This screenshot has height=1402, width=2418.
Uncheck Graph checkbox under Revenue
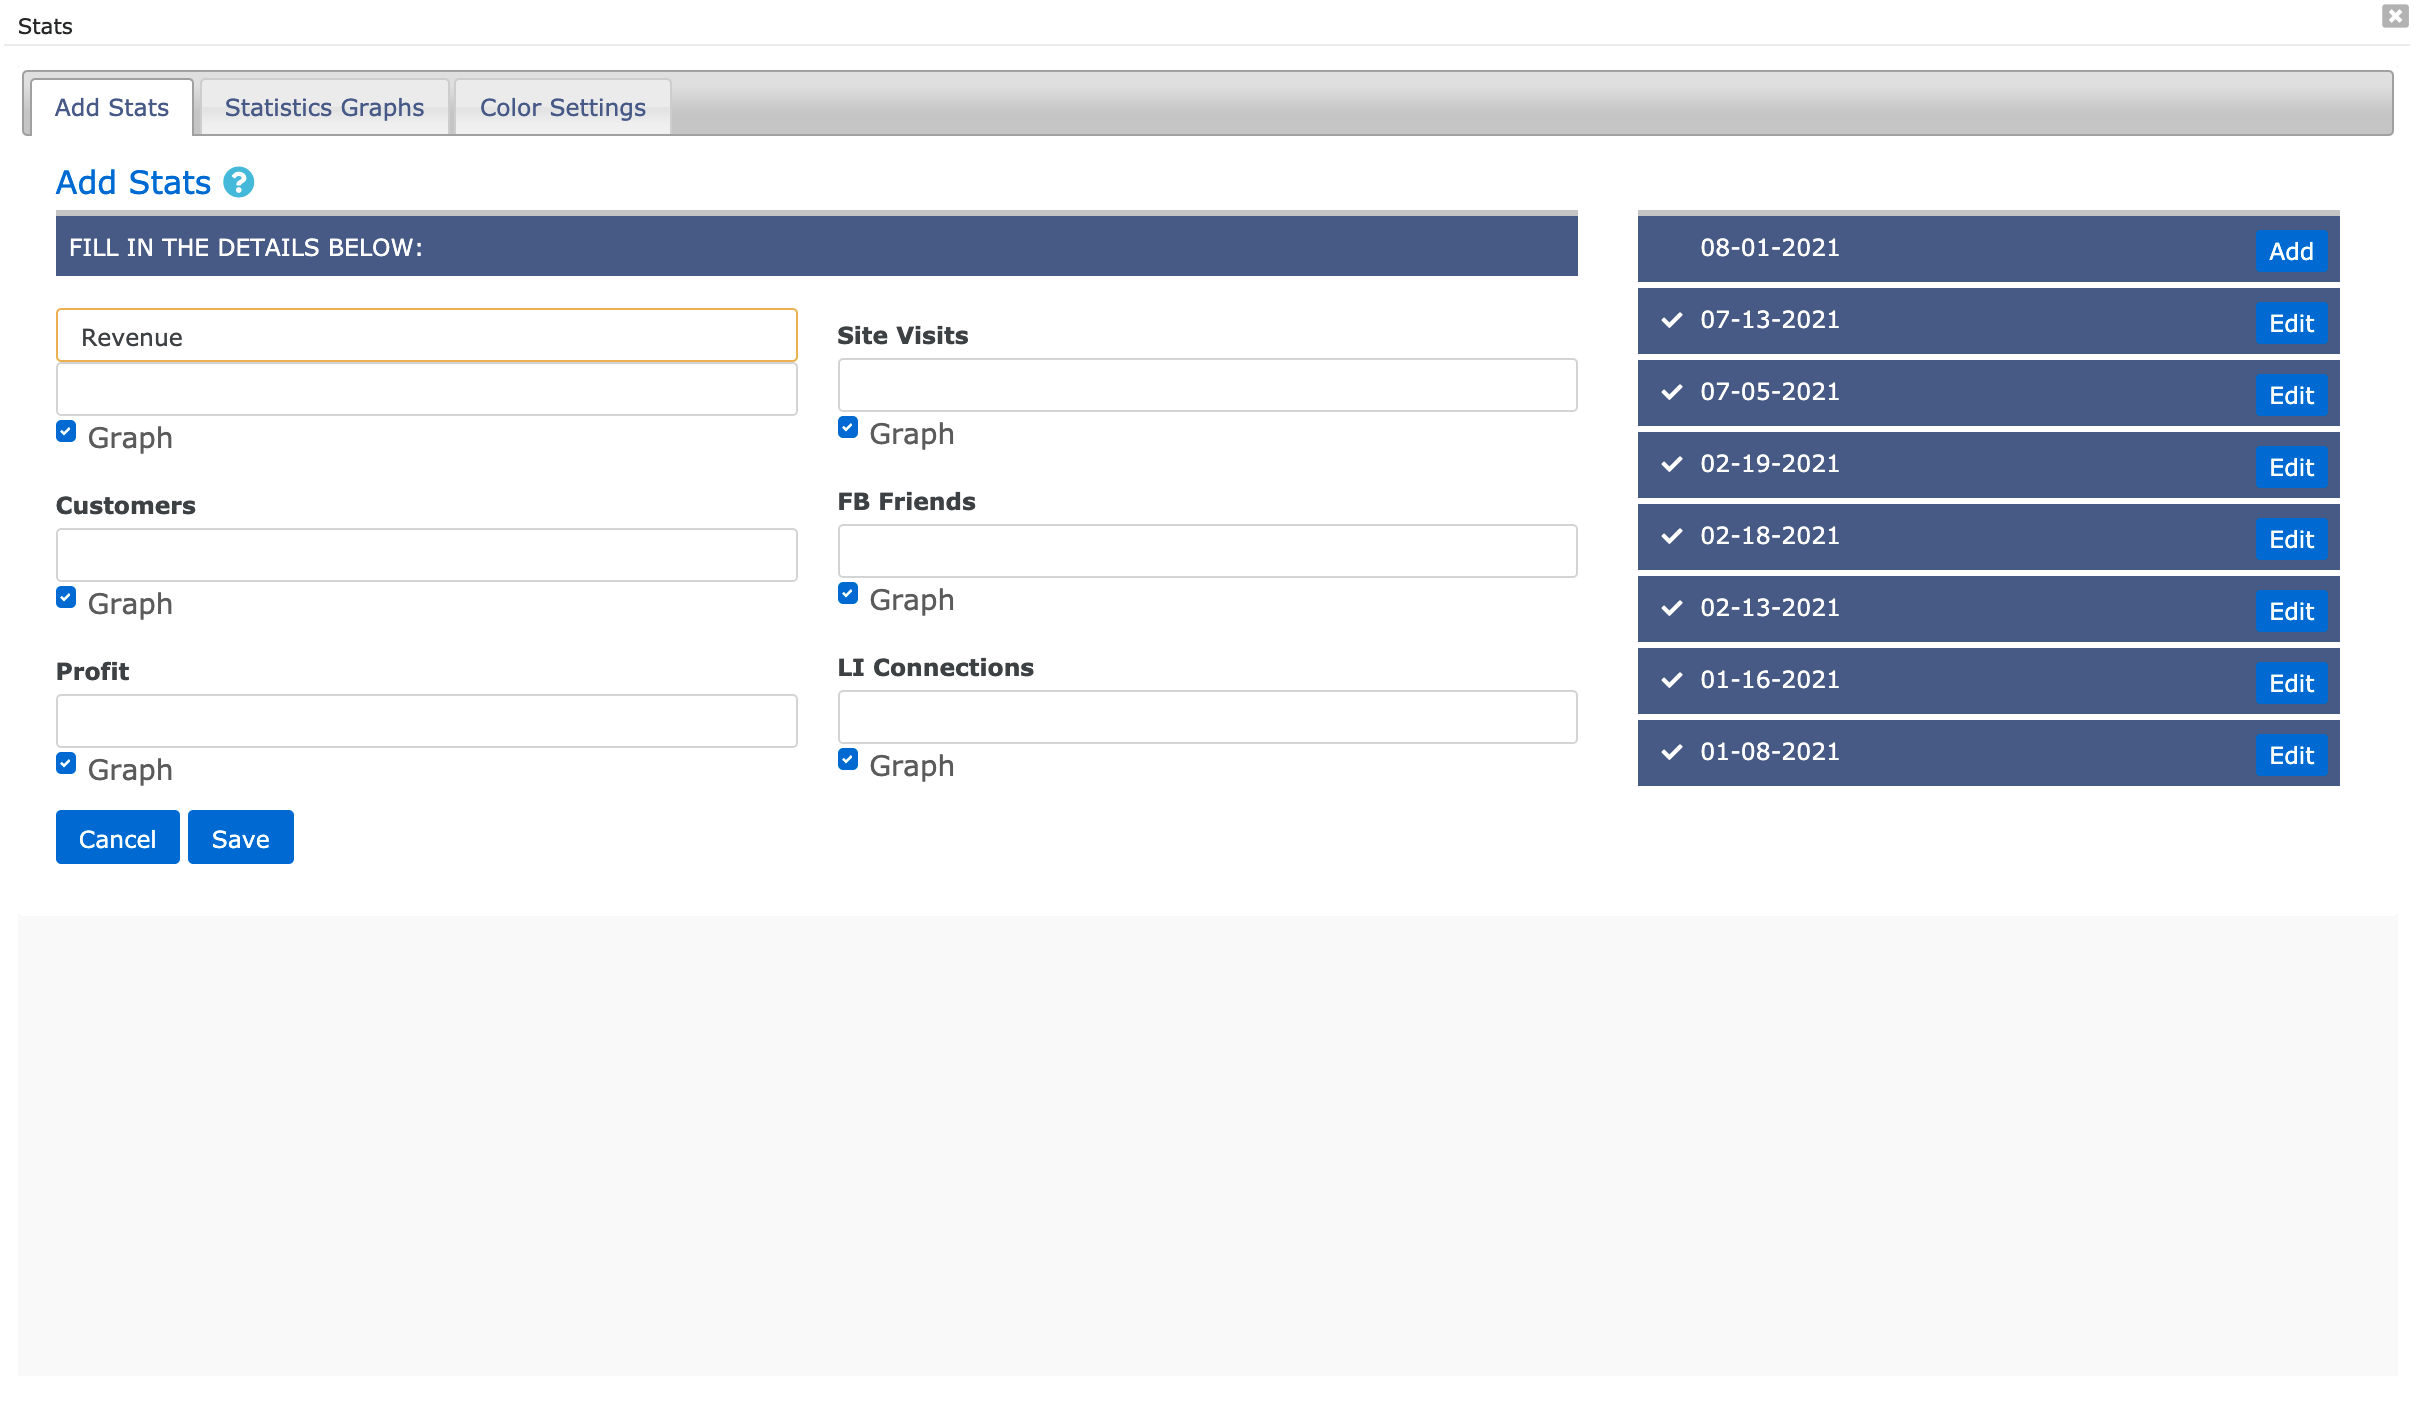coord(66,432)
